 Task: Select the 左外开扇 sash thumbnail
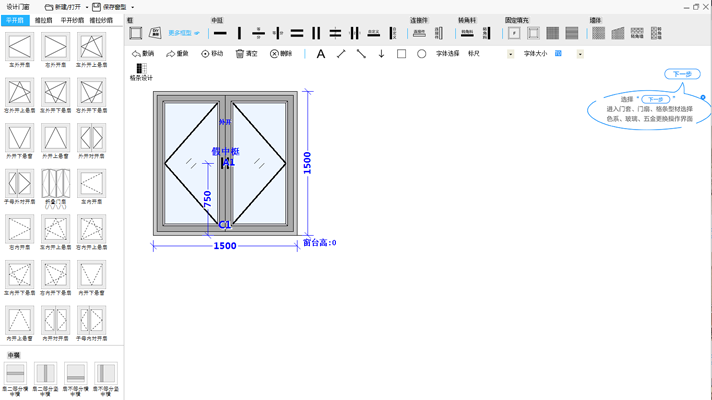19,48
